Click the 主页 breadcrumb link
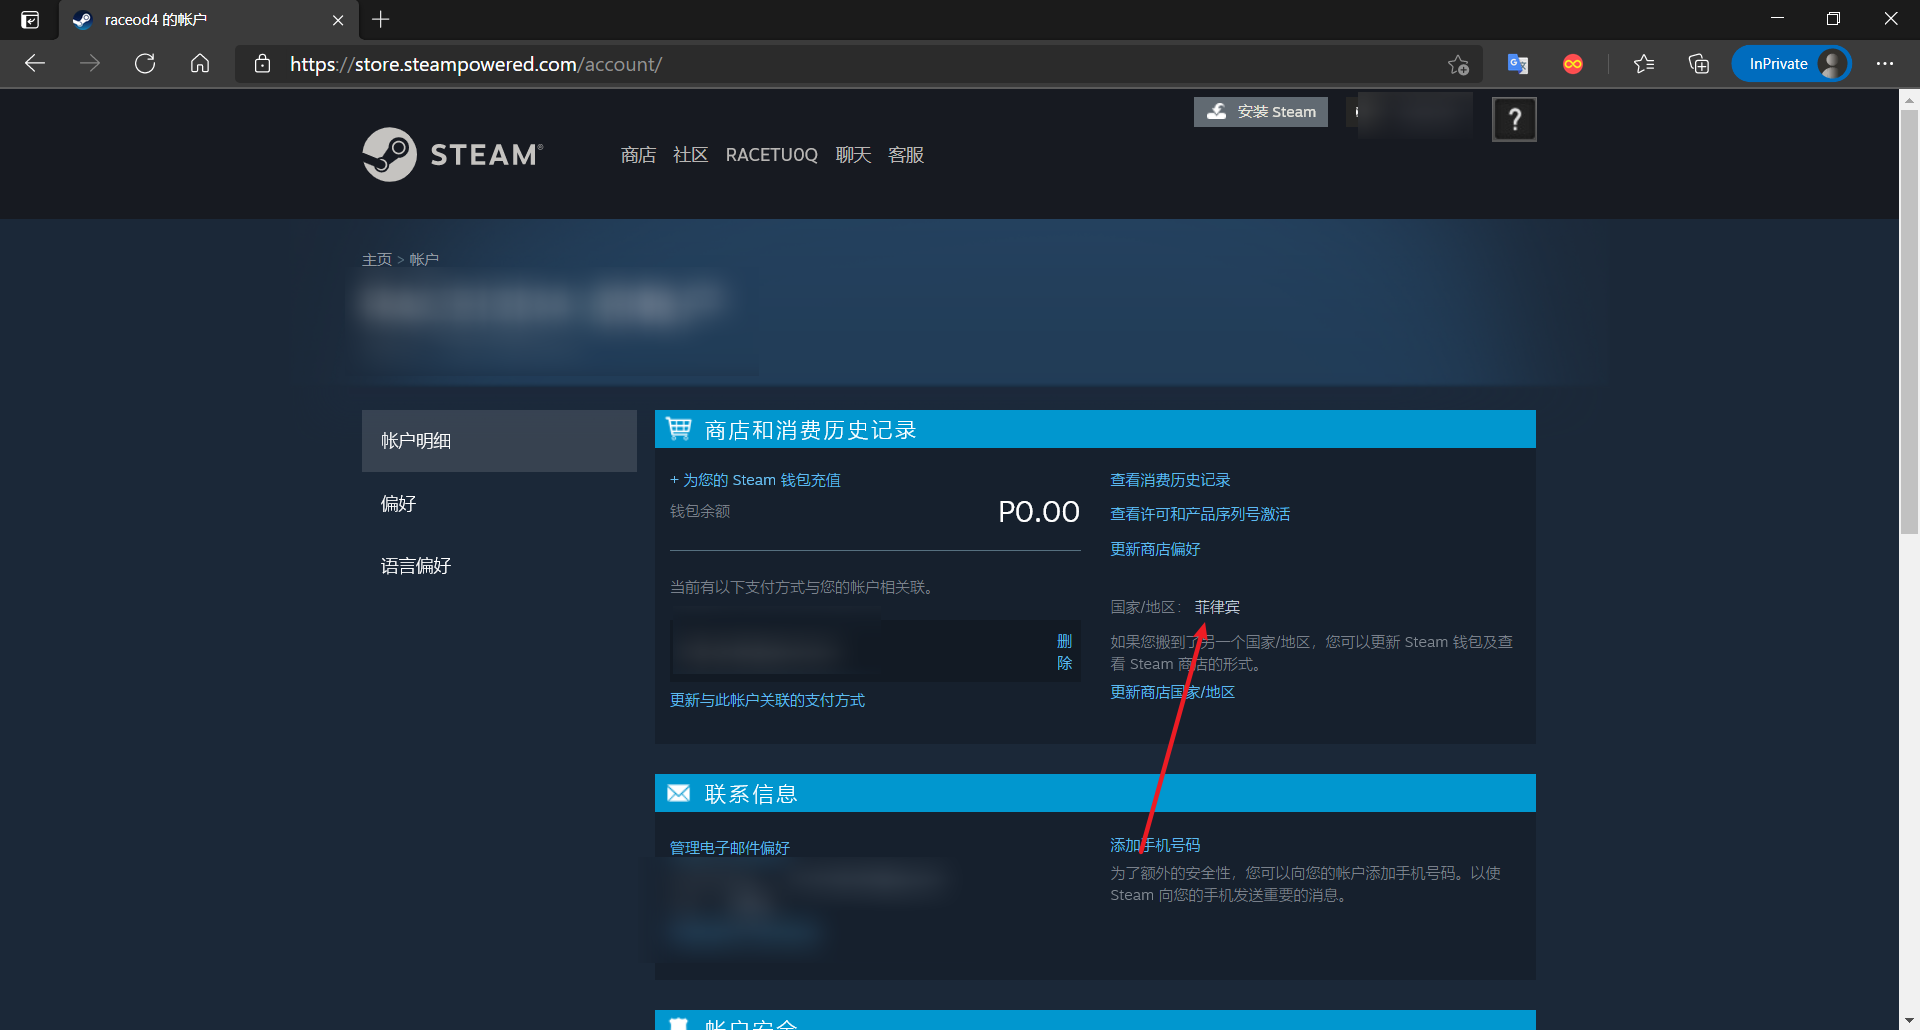The width and height of the screenshot is (1920, 1030). pos(377,259)
